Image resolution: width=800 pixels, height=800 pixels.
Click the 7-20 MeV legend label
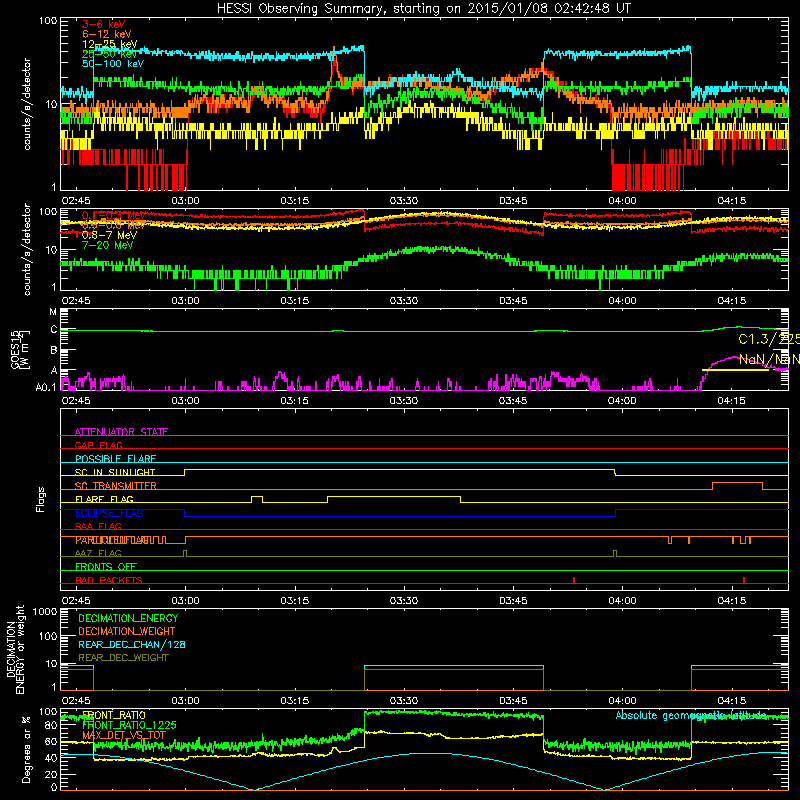[107, 245]
